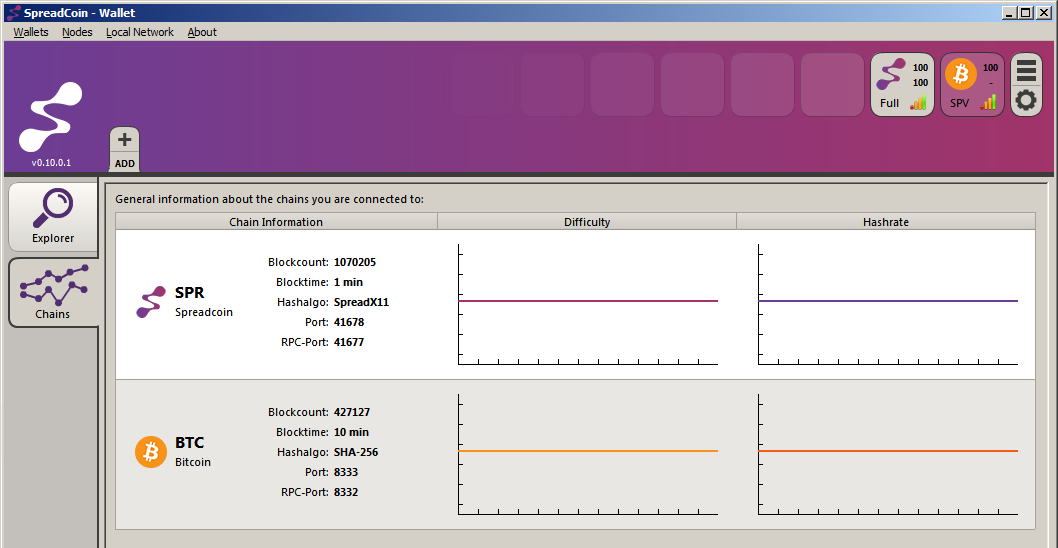Click the version label v0.10.0.1
Image resolution: width=1058 pixels, height=548 pixels.
(51, 163)
